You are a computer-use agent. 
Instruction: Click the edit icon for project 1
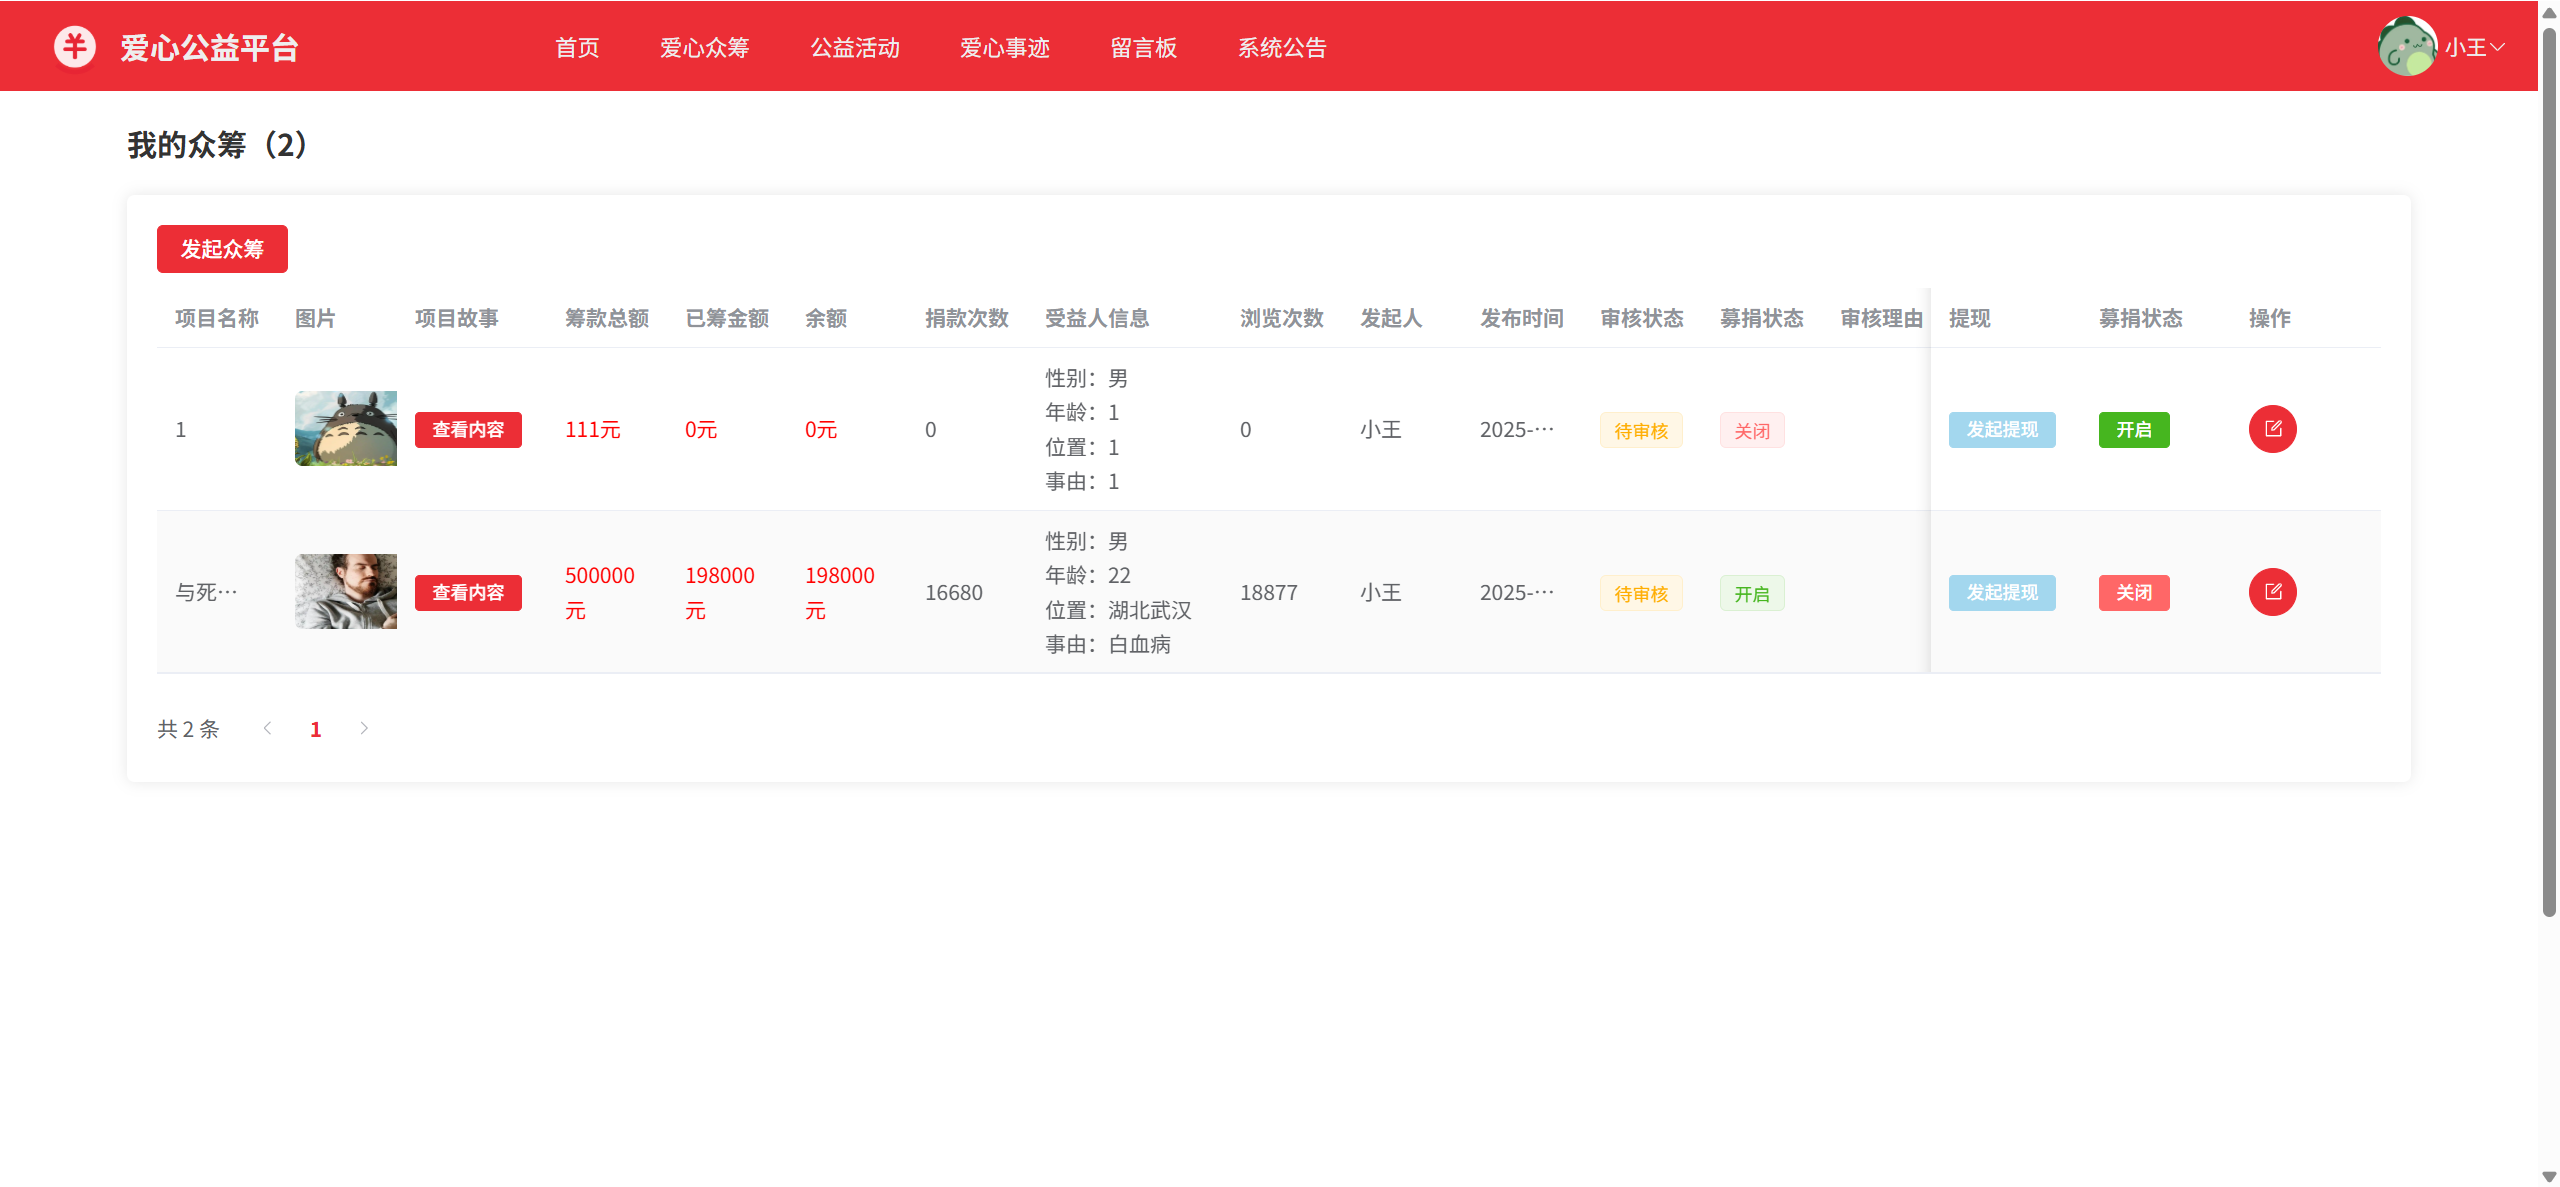tap(2272, 429)
